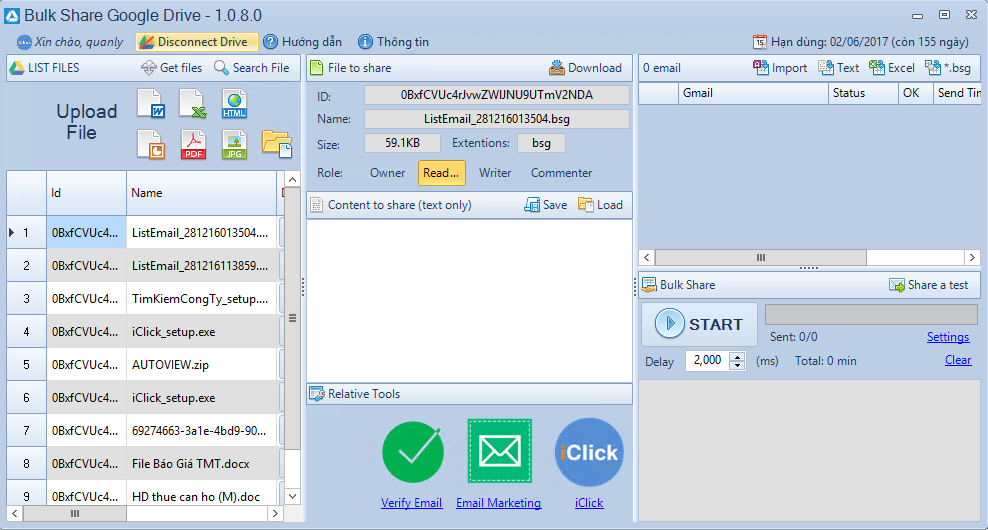Follow the iClick text link

589,503
